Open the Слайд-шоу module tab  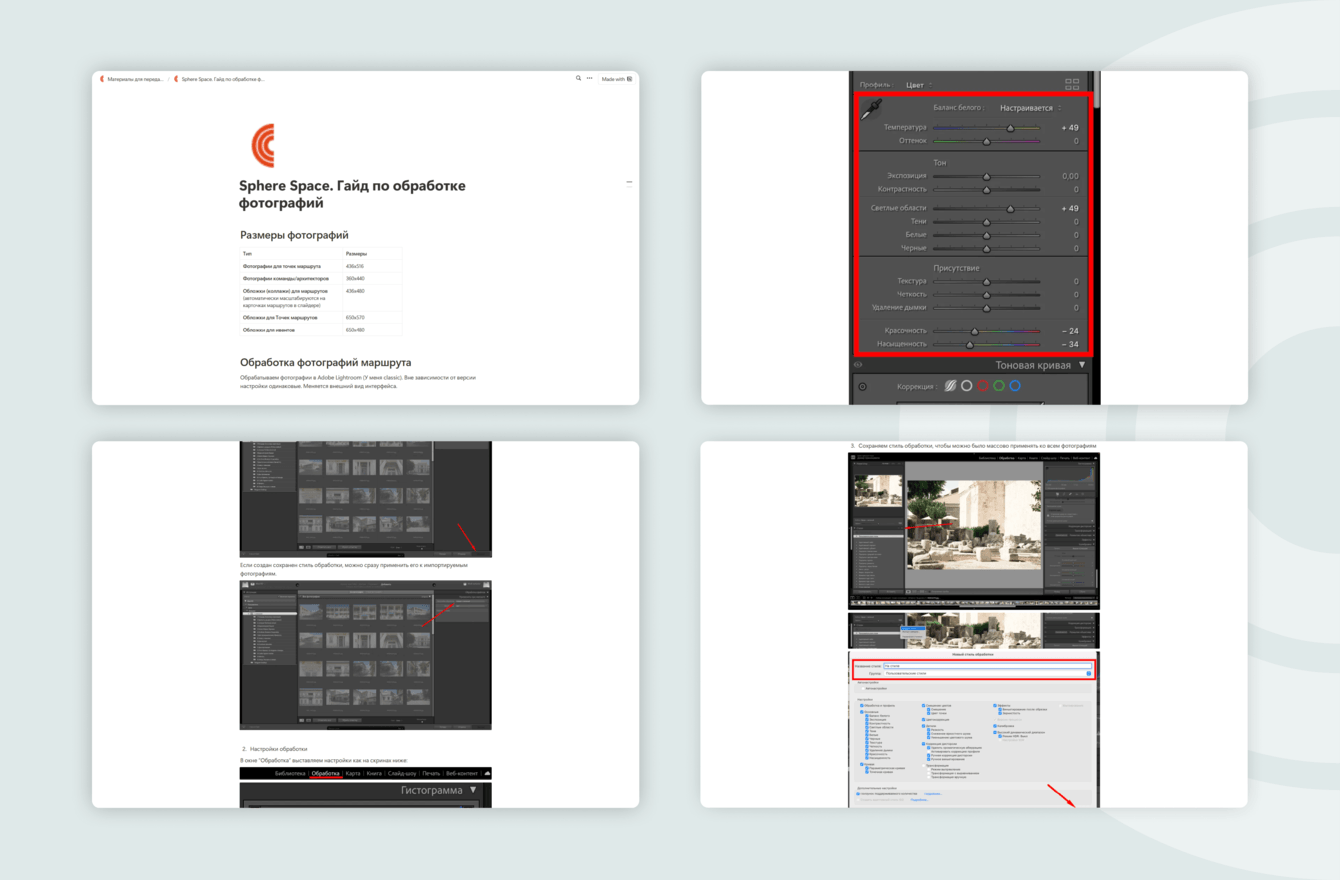(x=402, y=773)
